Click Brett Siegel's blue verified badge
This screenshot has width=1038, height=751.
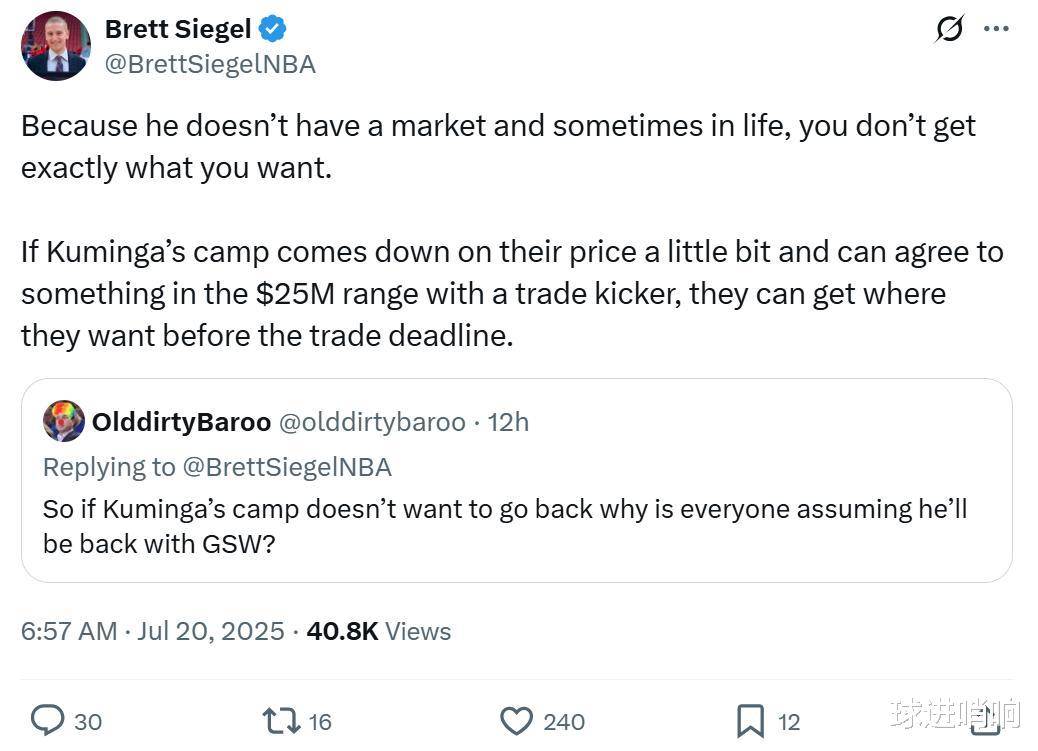272,29
